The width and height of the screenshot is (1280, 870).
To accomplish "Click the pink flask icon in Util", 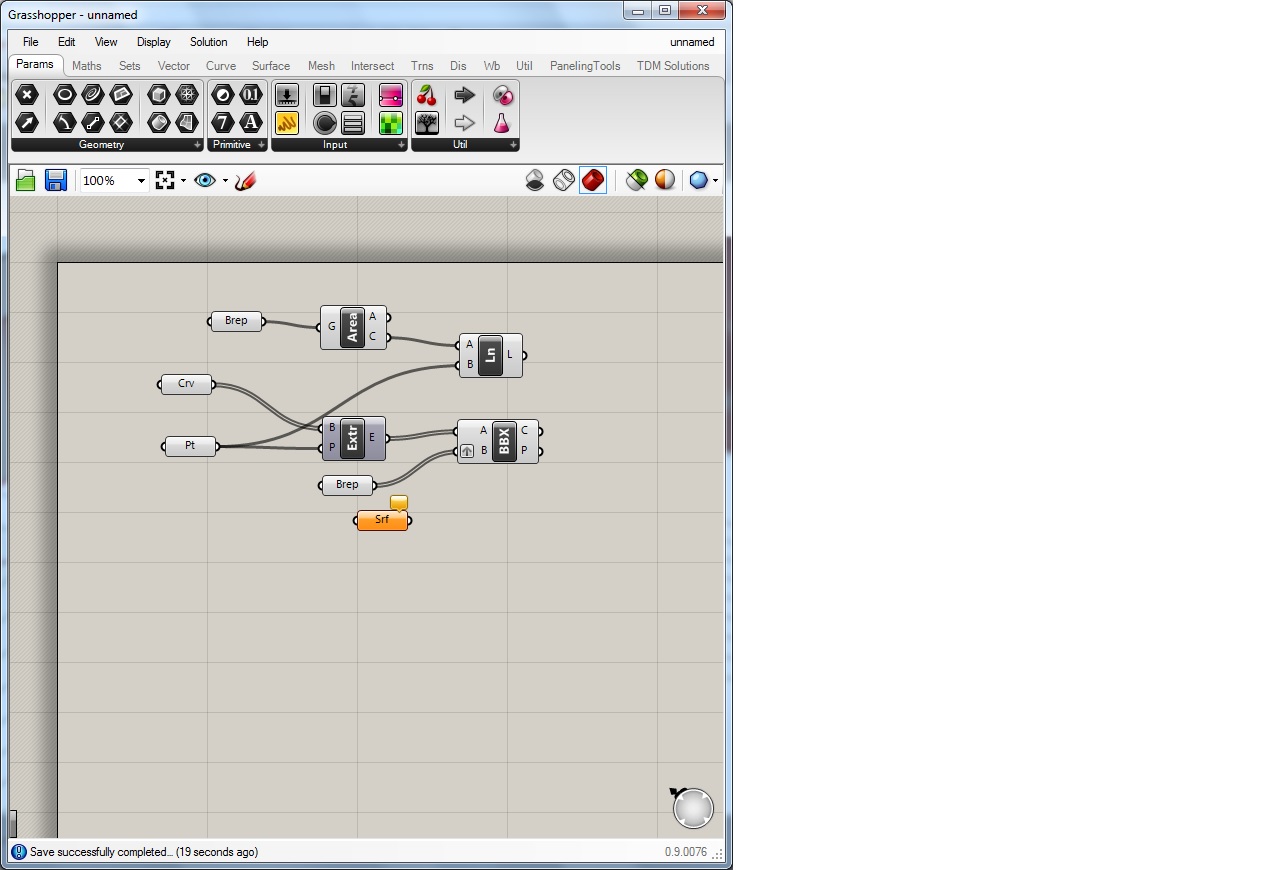I will coord(502,123).
